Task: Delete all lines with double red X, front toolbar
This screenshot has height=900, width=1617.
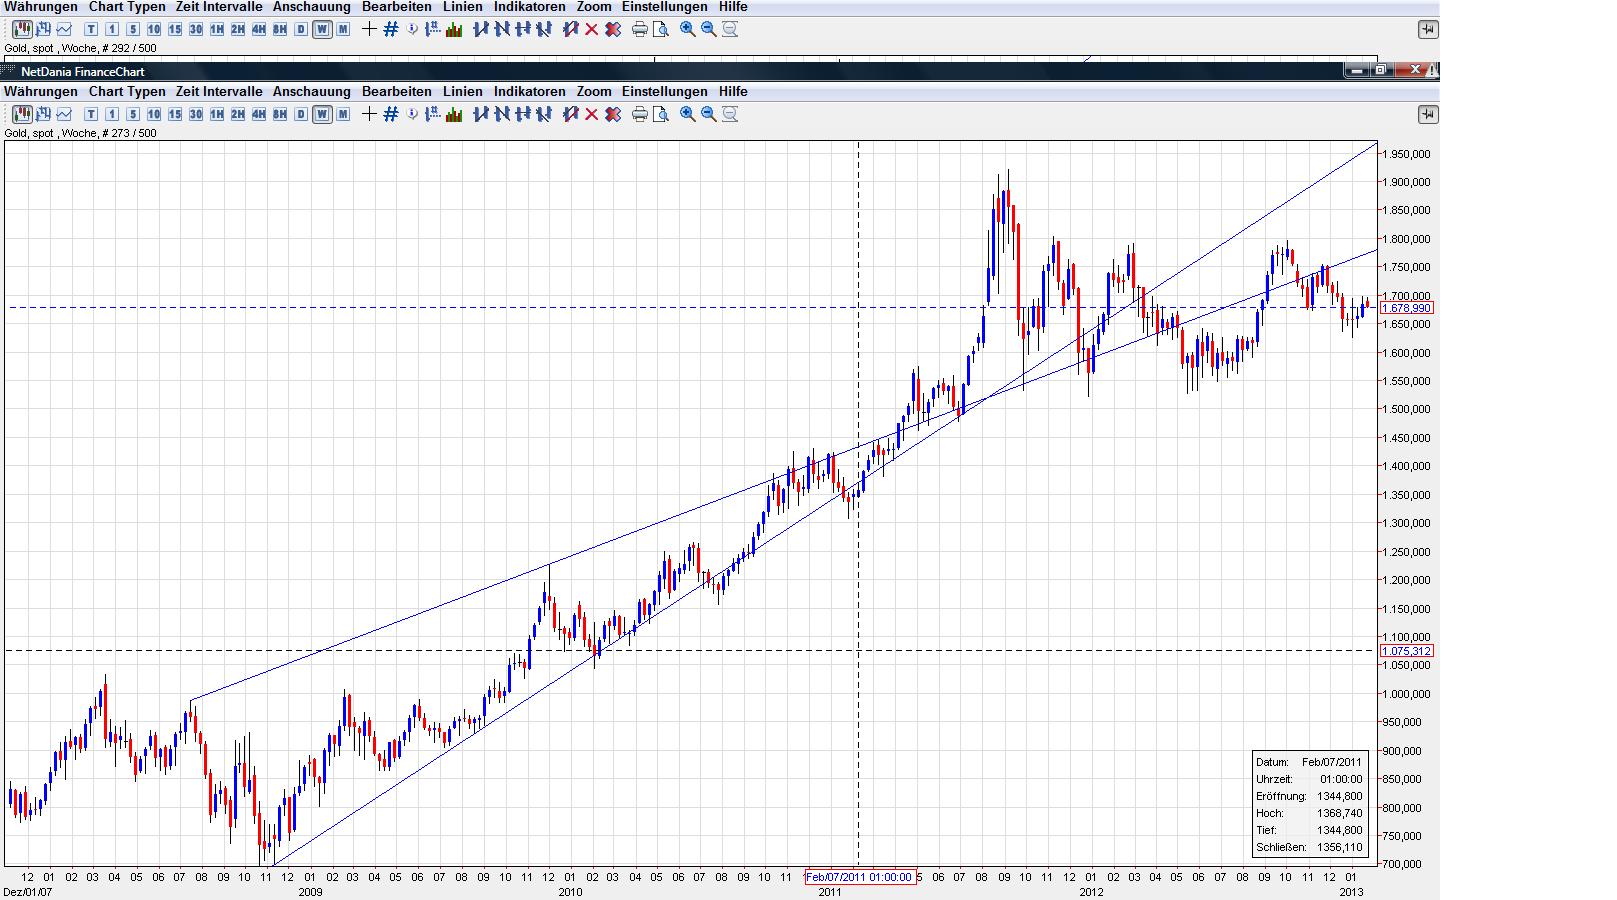Action: (x=613, y=114)
